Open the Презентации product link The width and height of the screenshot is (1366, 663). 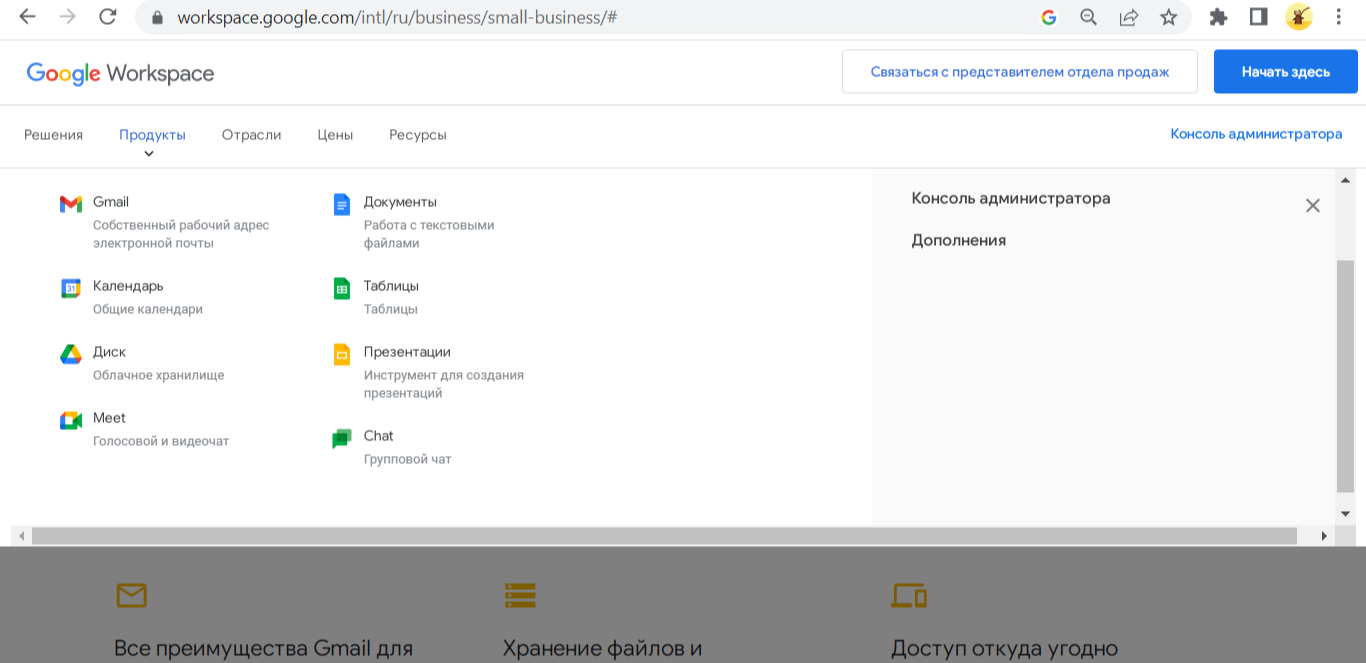point(407,352)
